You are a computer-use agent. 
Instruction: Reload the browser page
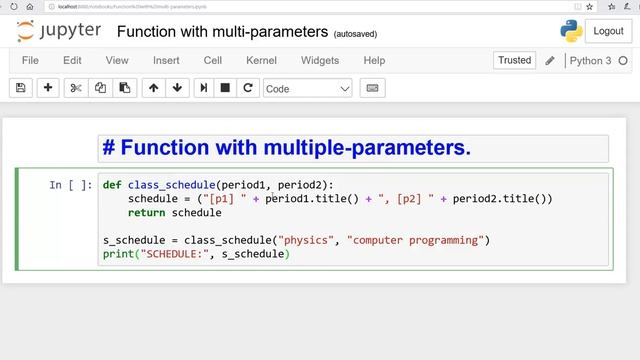click(14, 7)
